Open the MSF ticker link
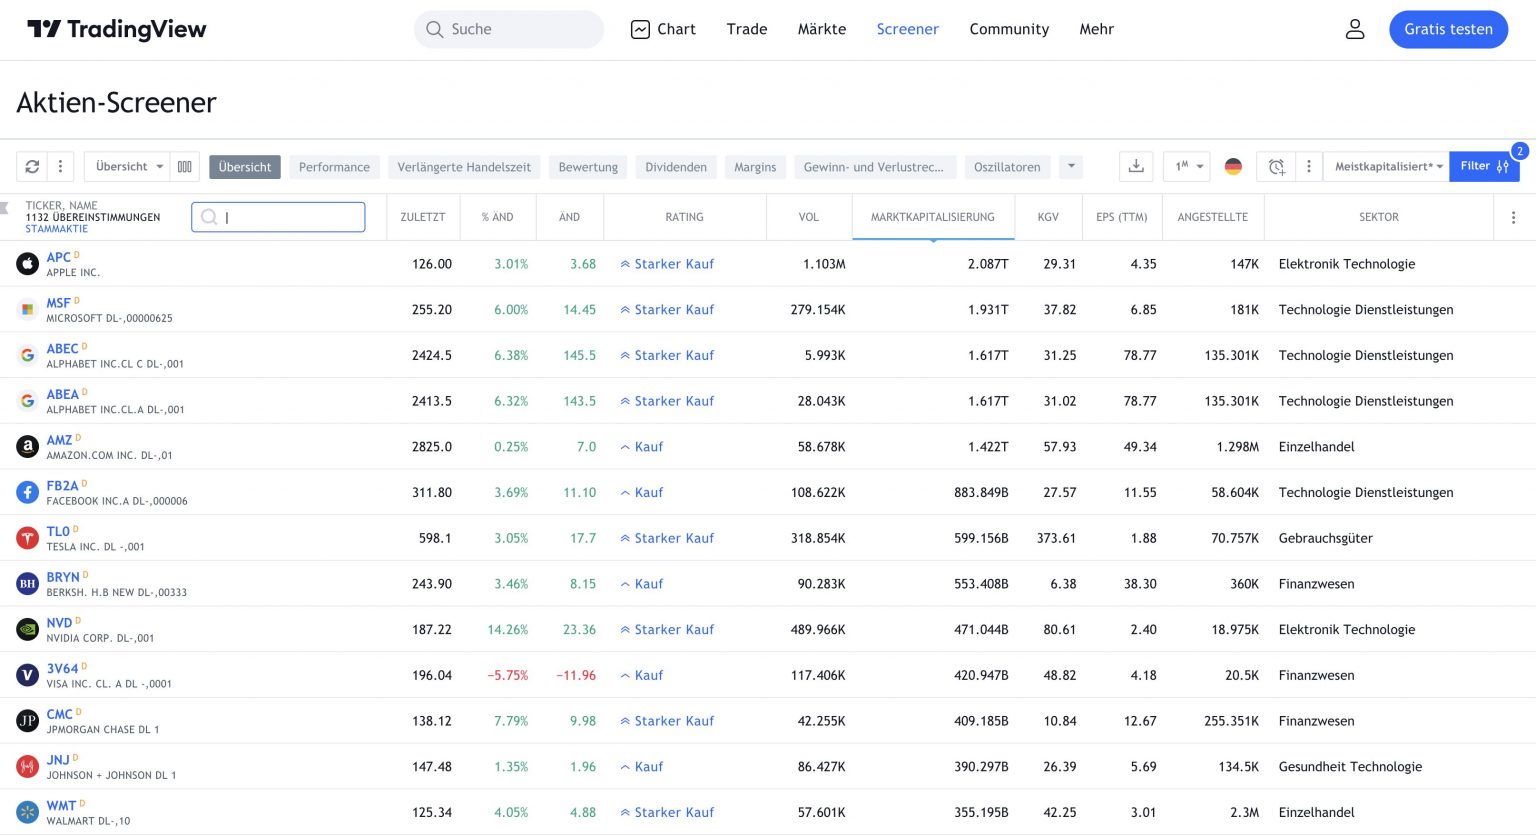The height and width of the screenshot is (836, 1536). click(x=59, y=303)
